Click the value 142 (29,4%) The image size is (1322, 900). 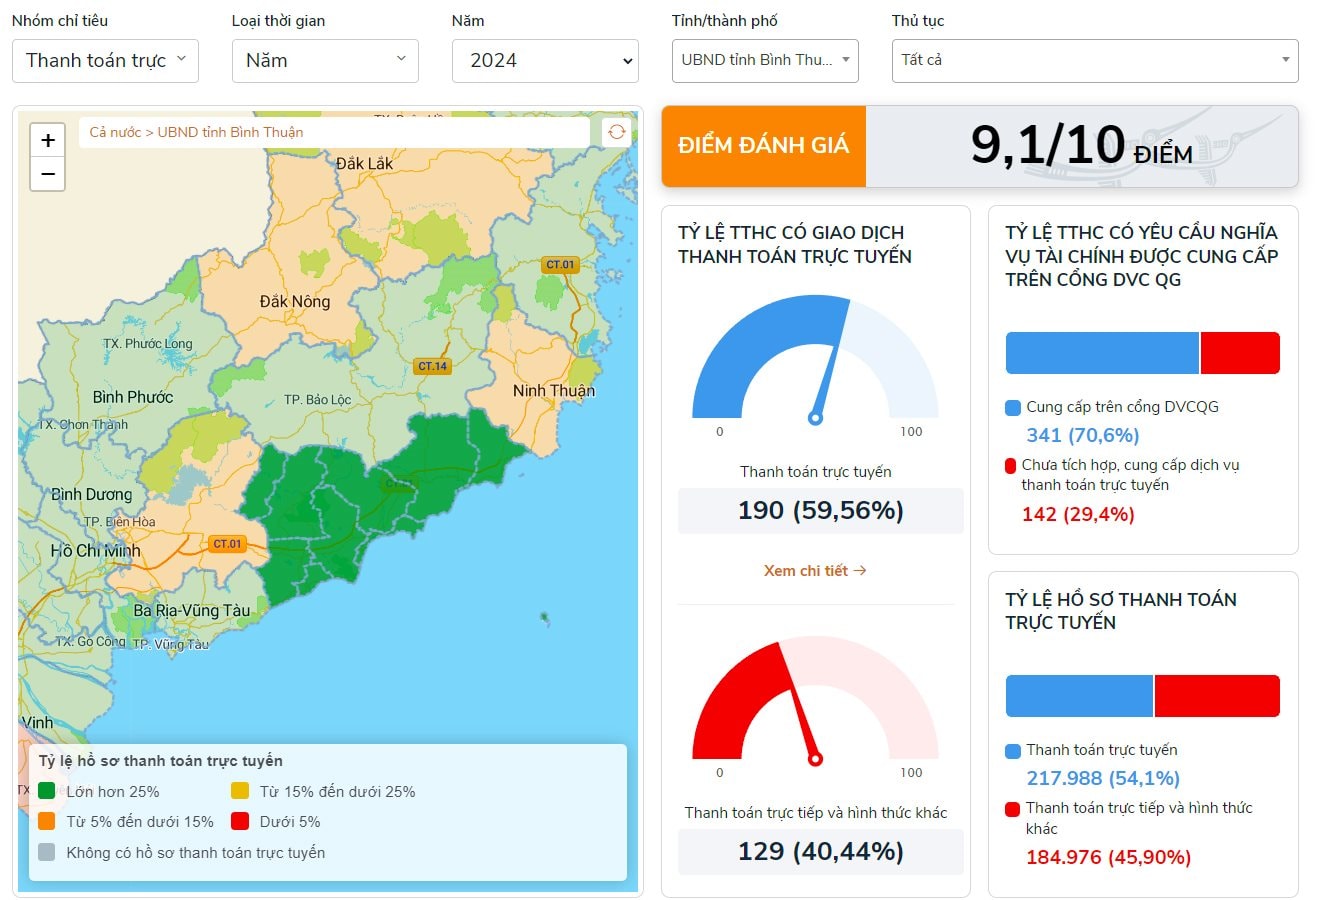(1078, 515)
